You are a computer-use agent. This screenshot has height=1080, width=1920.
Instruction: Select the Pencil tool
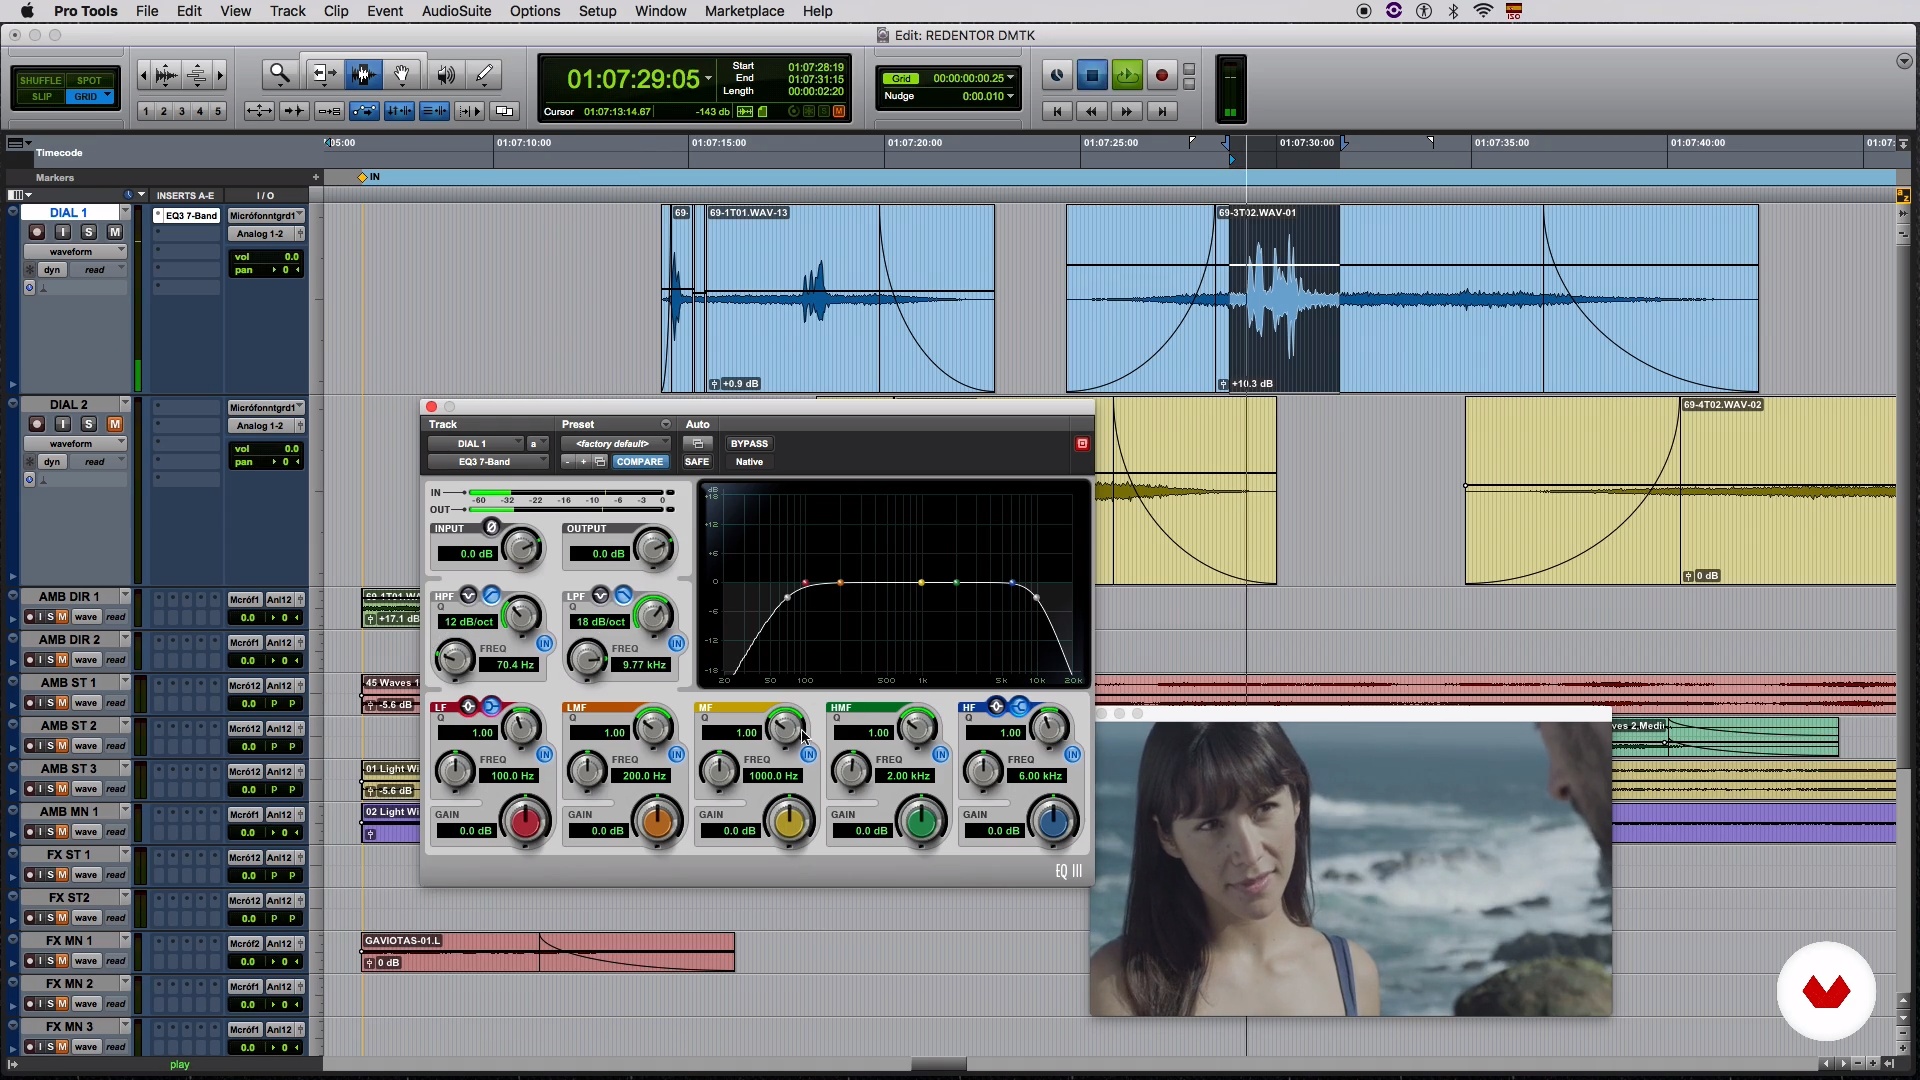click(484, 74)
